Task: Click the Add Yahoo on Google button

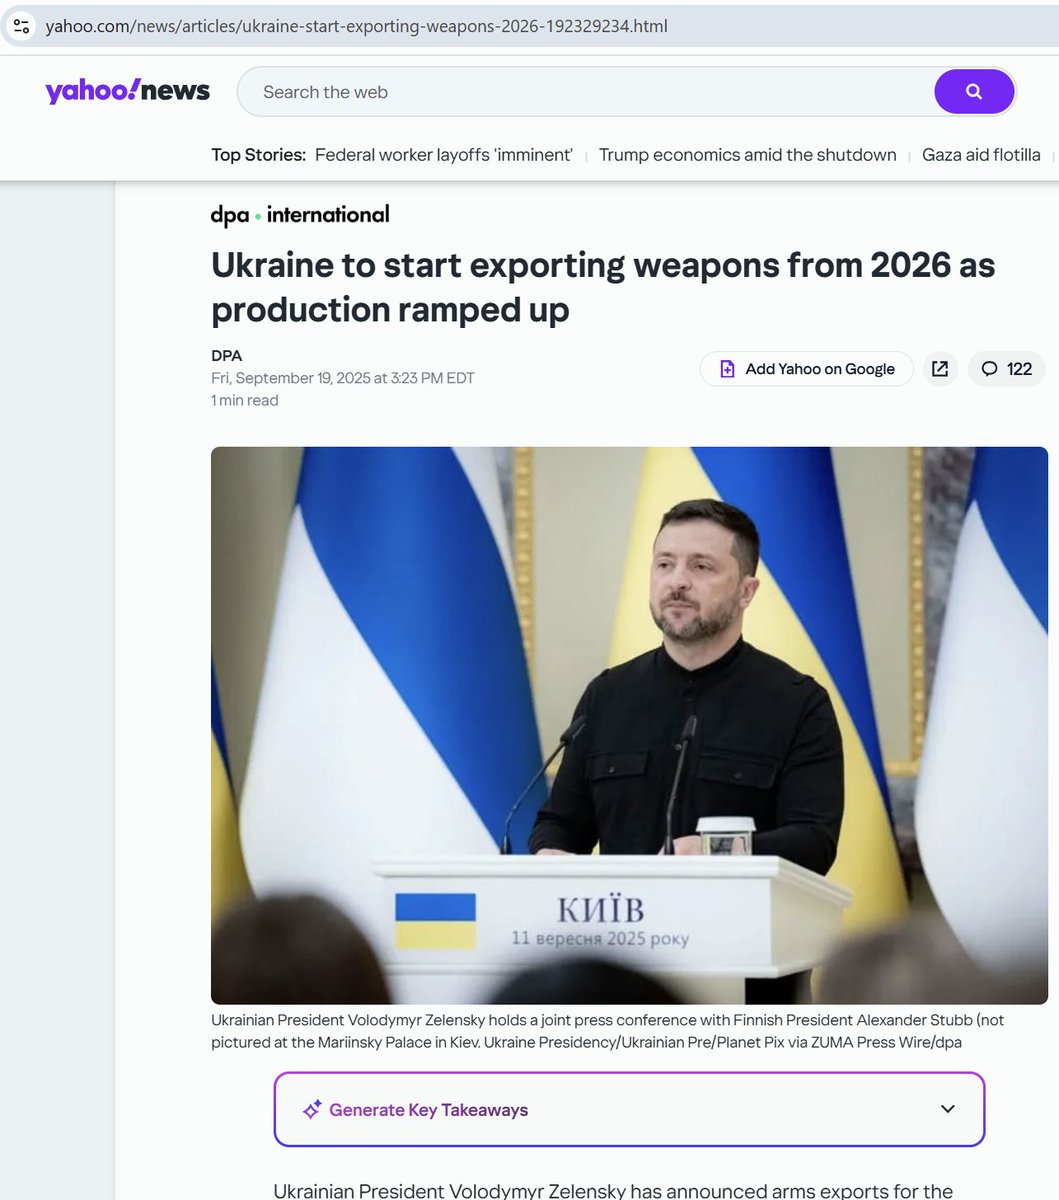Action: 806,369
